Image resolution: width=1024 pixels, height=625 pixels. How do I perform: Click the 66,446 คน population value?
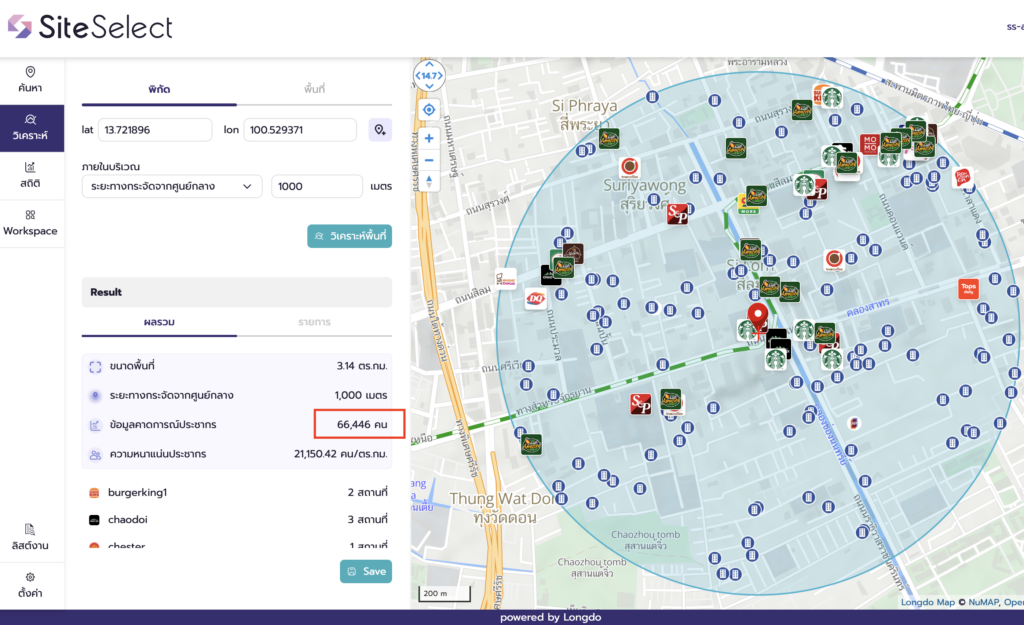click(362, 425)
